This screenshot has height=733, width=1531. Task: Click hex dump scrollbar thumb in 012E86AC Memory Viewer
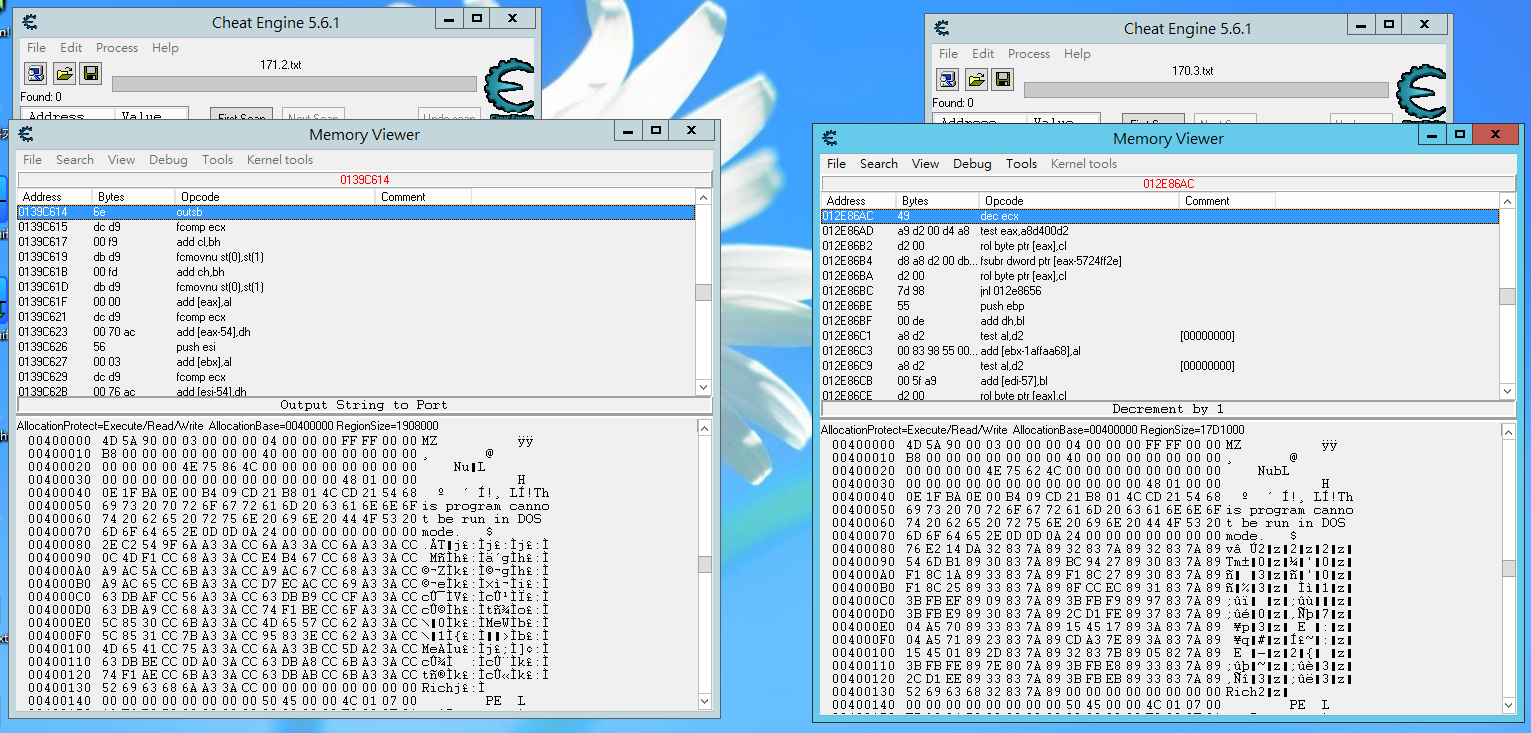[1507, 569]
